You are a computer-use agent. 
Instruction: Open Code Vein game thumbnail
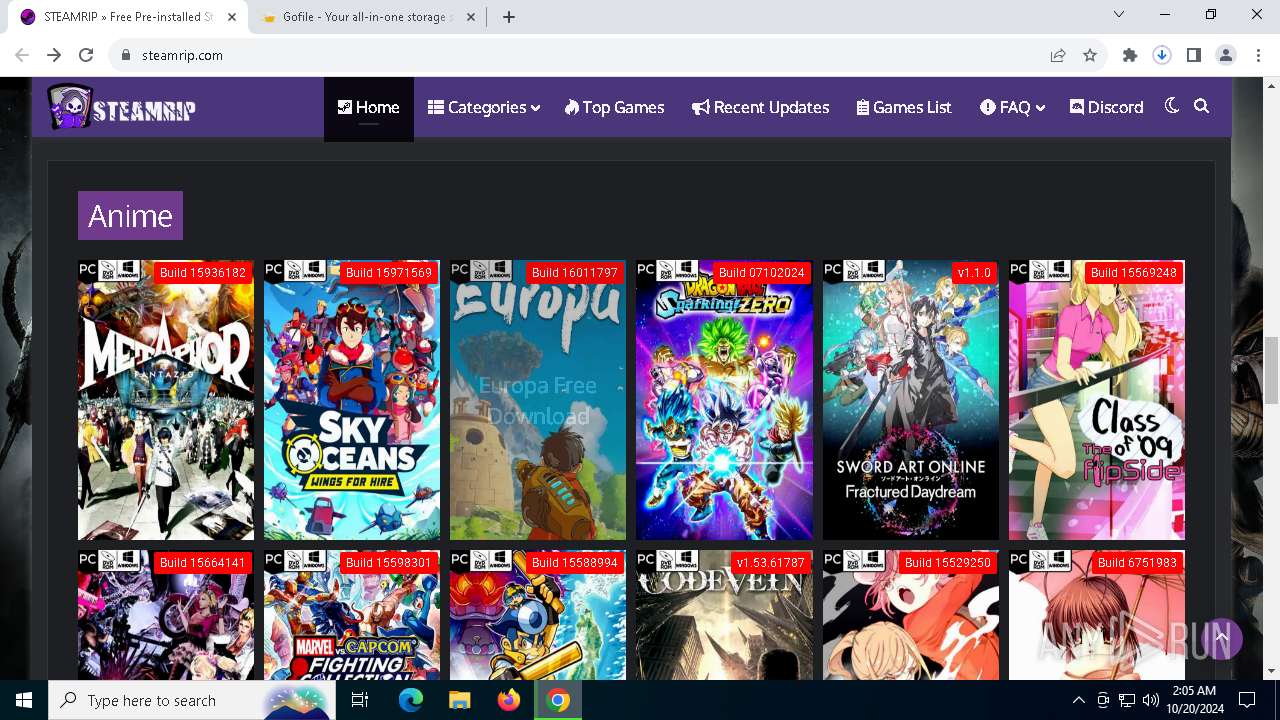coord(724,615)
